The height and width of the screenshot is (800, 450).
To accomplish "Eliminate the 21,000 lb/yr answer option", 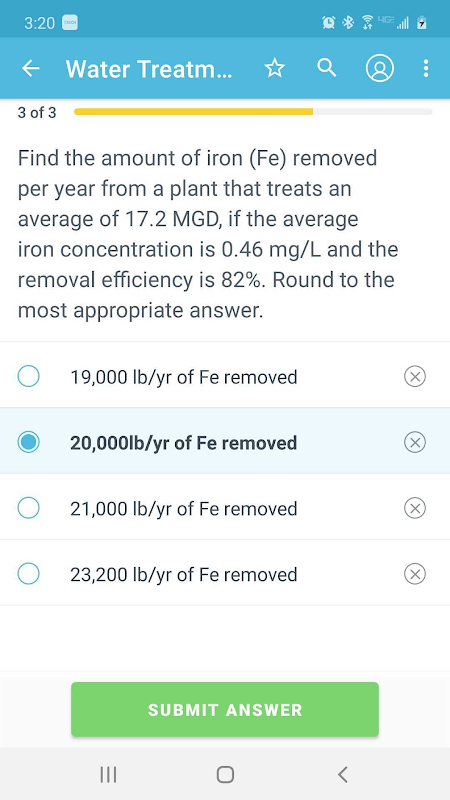I will (x=415, y=508).
